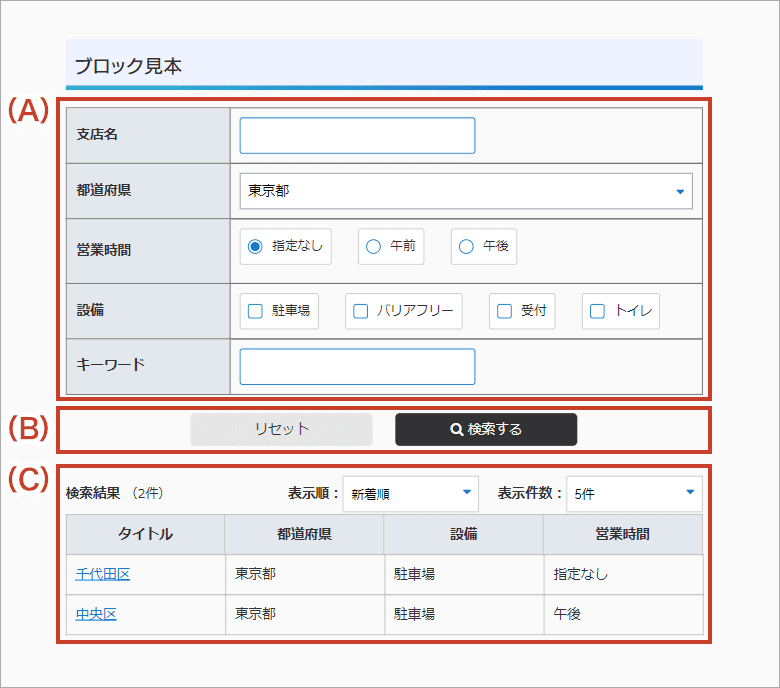Expand the 表示件数 dropdown showing 5件
The width and height of the screenshot is (780, 688).
point(634,493)
